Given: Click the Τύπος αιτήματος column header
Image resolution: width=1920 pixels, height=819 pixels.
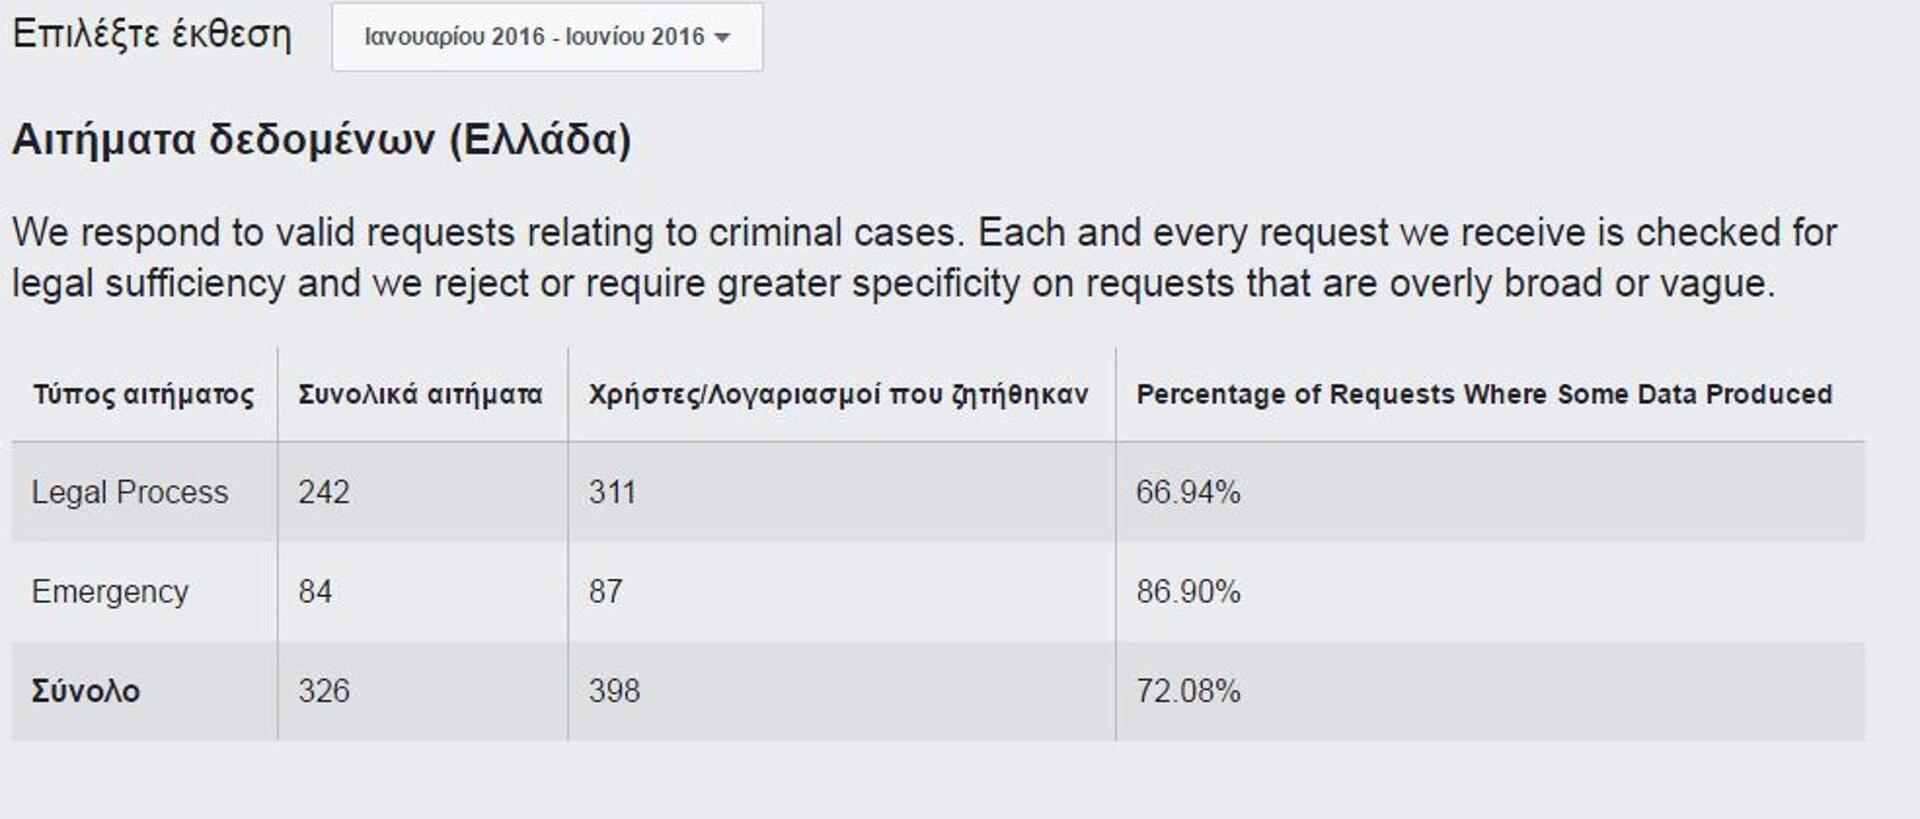Looking at the screenshot, I should click(x=143, y=395).
